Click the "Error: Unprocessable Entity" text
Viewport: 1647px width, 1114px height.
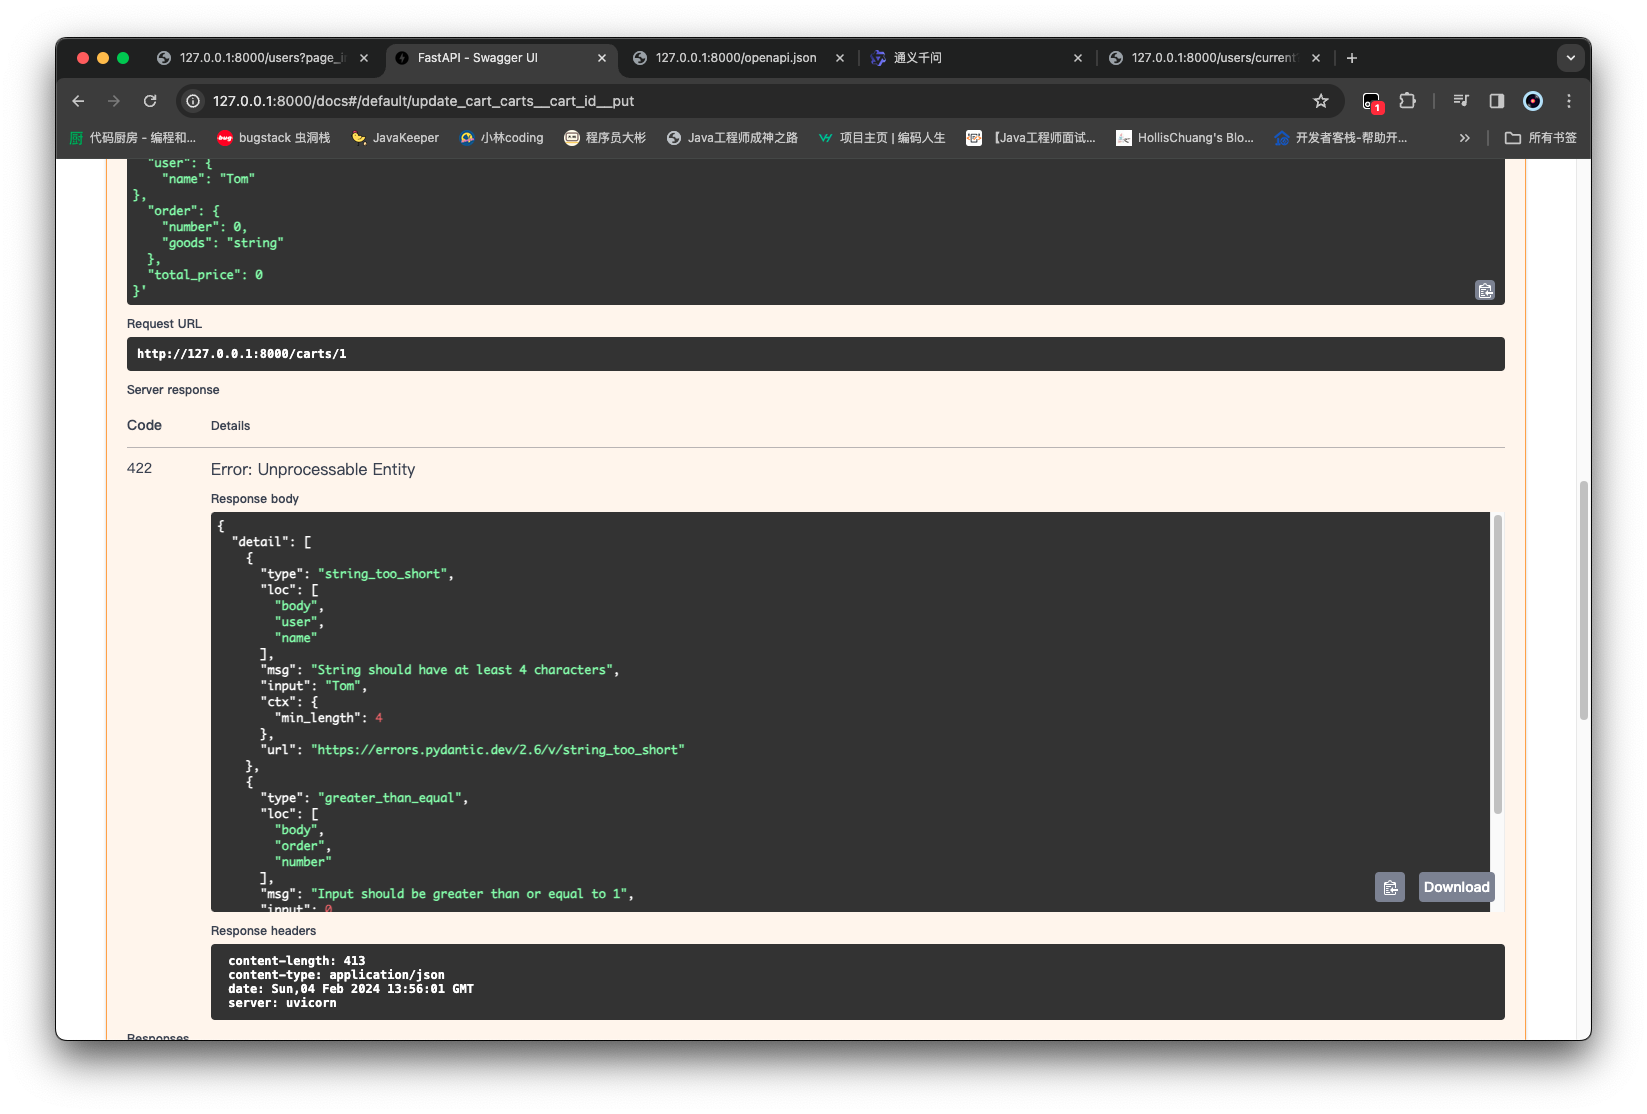click(x=313, y=469)
